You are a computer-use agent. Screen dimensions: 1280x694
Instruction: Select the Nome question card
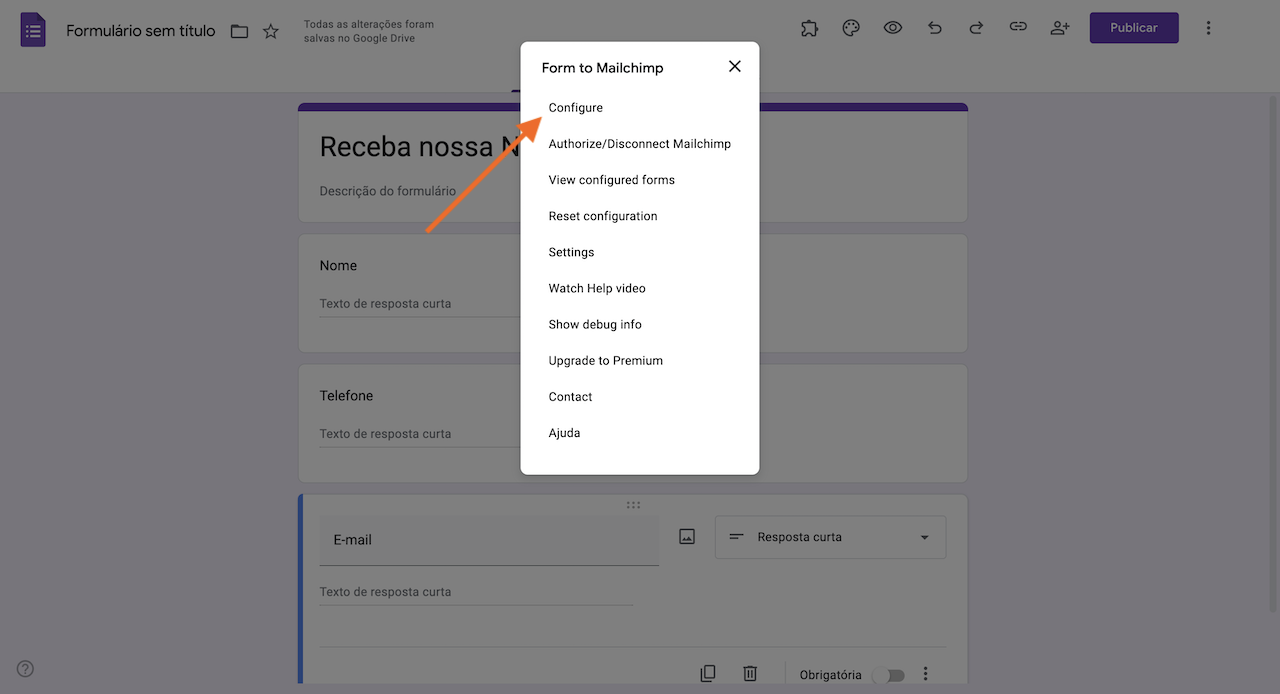633,293
